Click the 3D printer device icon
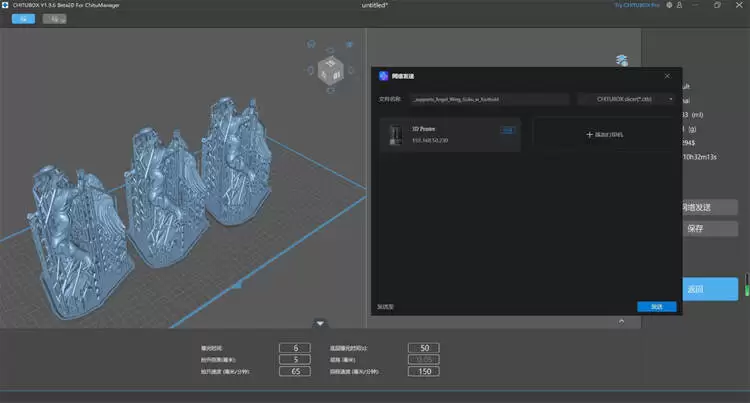Image resolution: width=750 pixels, height=403 pixels. click(x=394, y=136)
